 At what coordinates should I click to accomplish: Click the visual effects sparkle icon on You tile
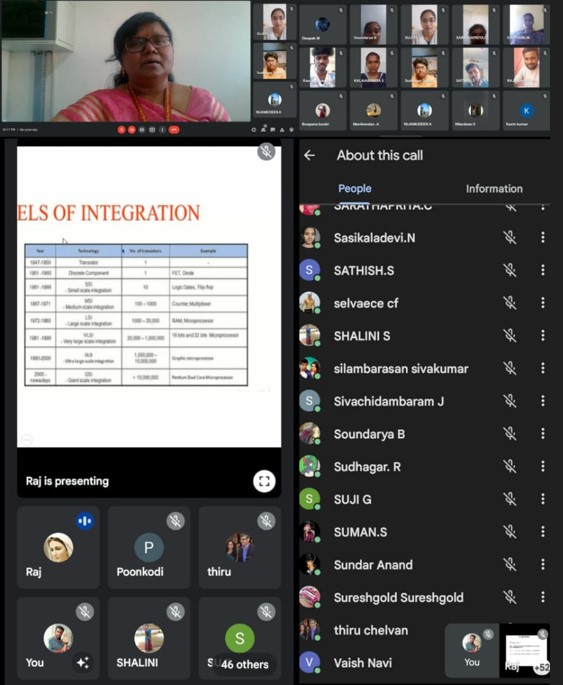click(x=83, y=662)
